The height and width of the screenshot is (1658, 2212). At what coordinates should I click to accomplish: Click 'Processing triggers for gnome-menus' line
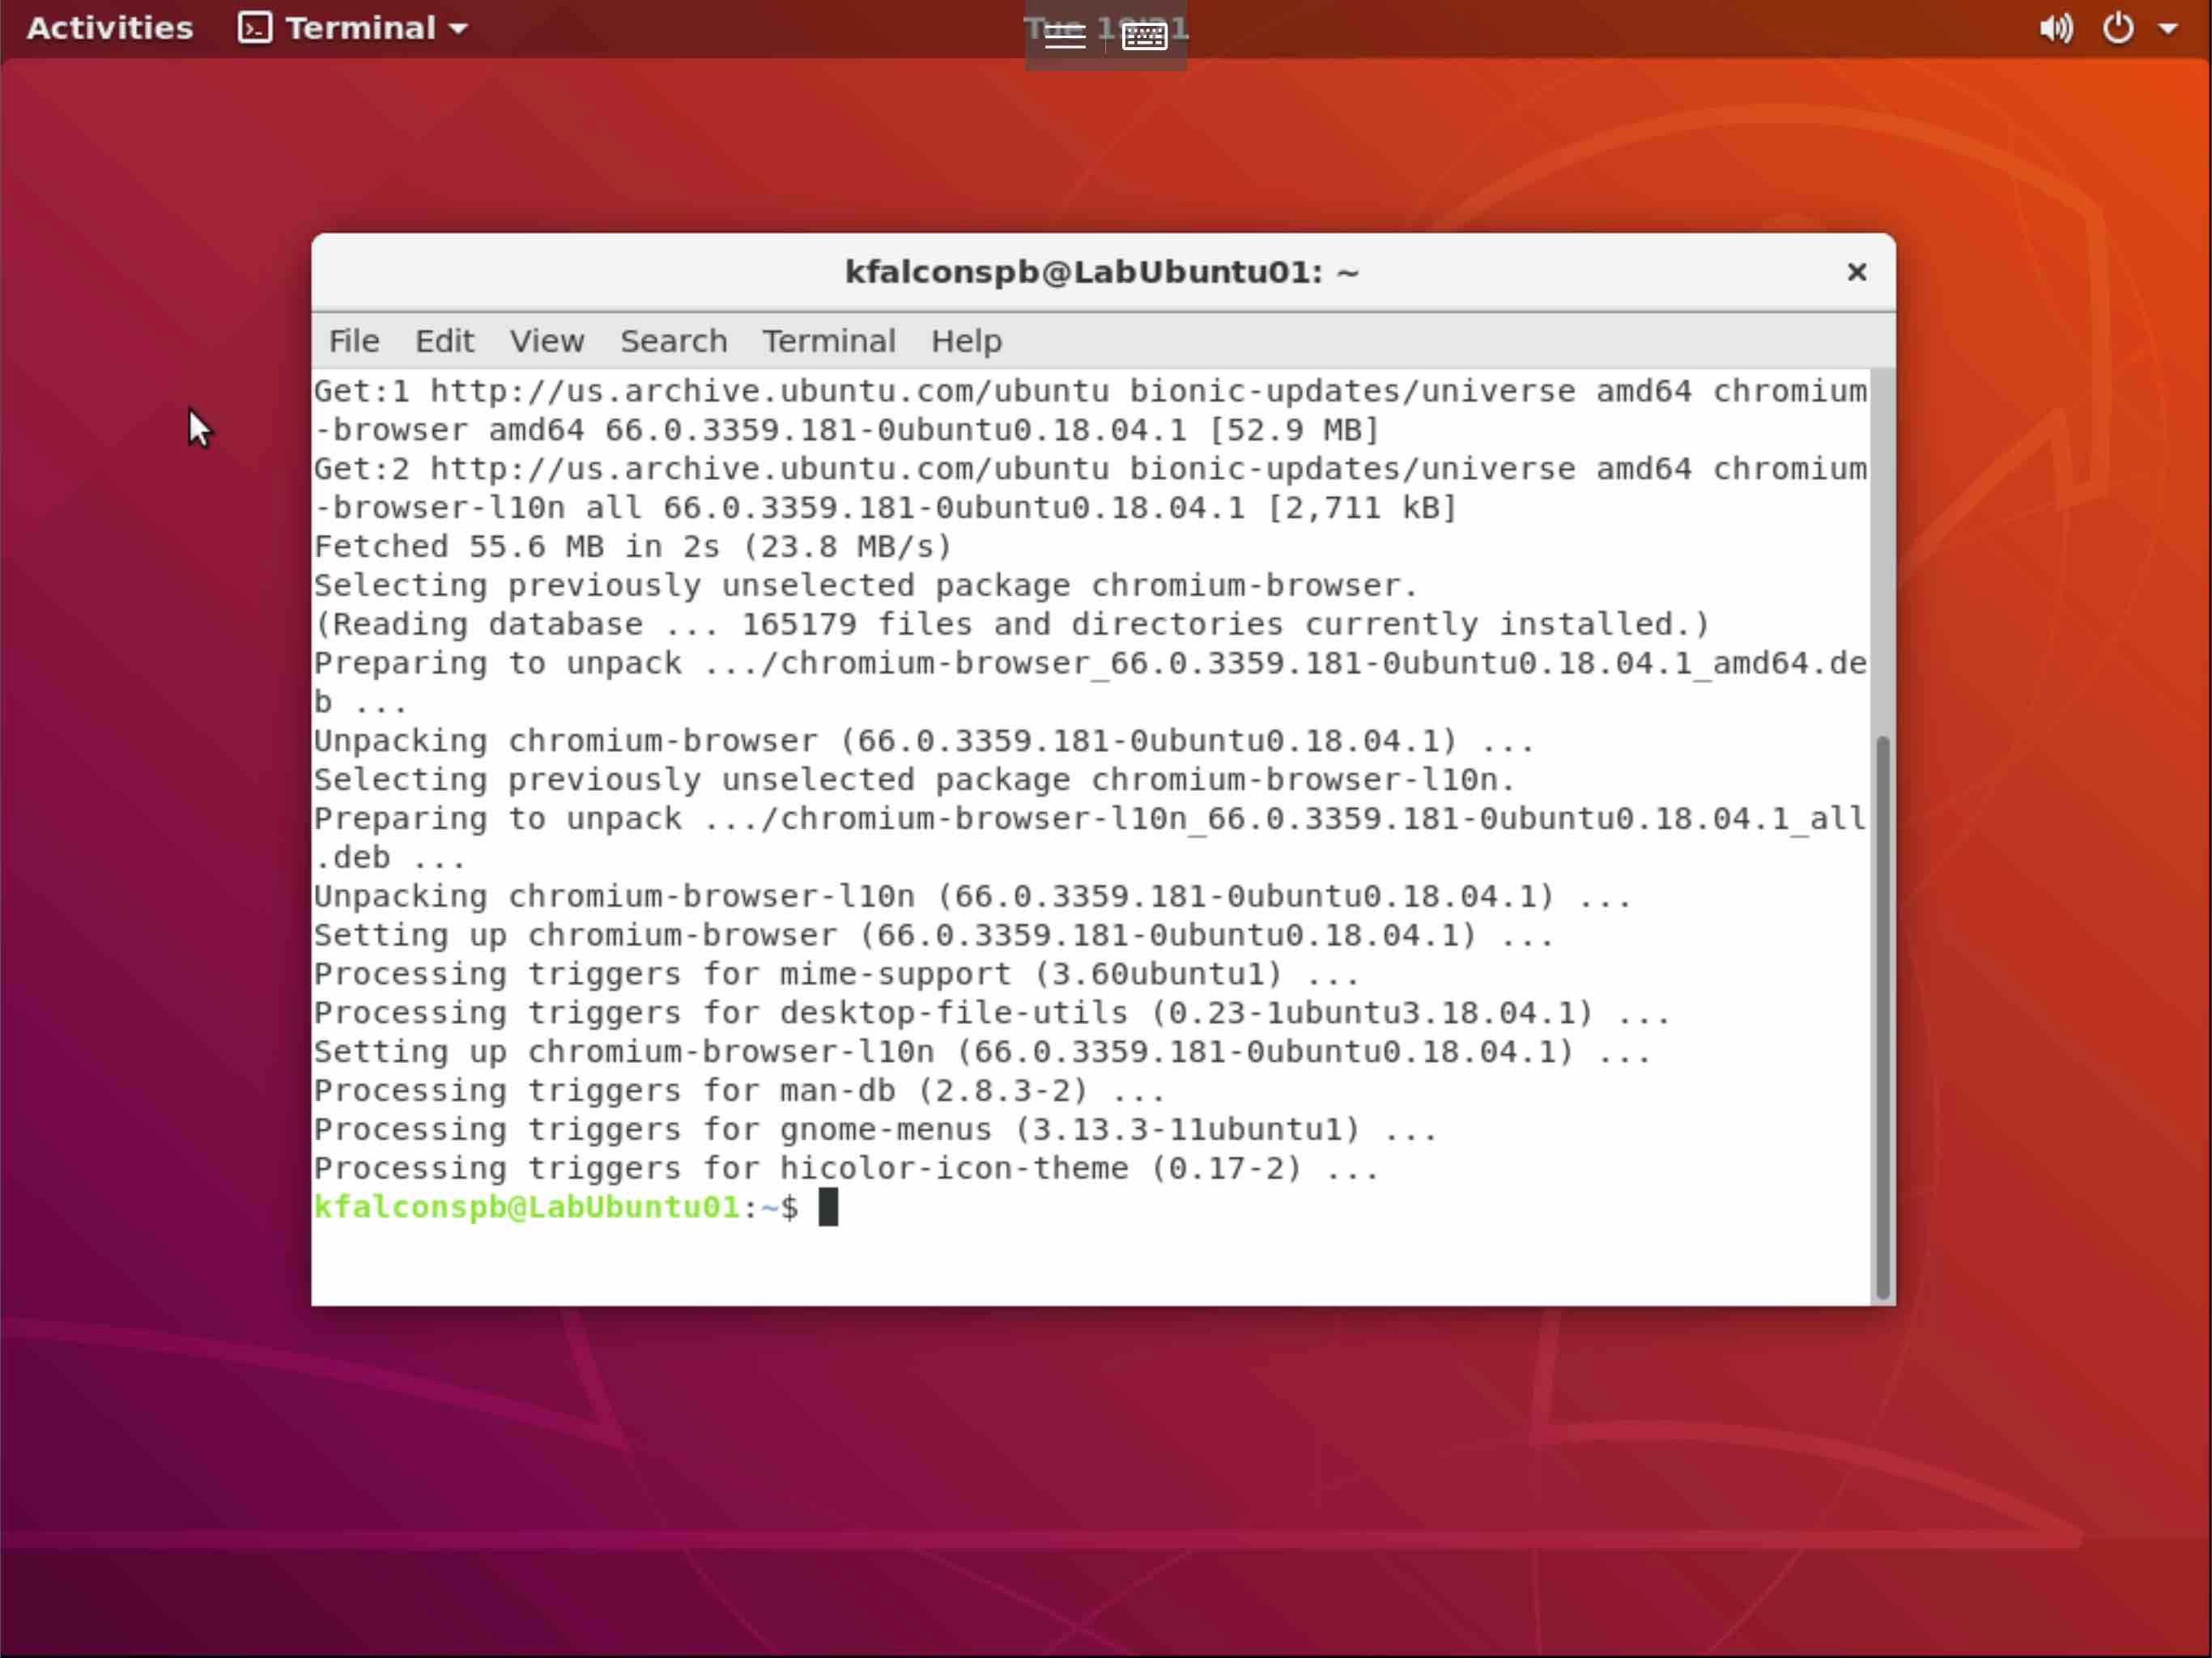[875, 1130]
